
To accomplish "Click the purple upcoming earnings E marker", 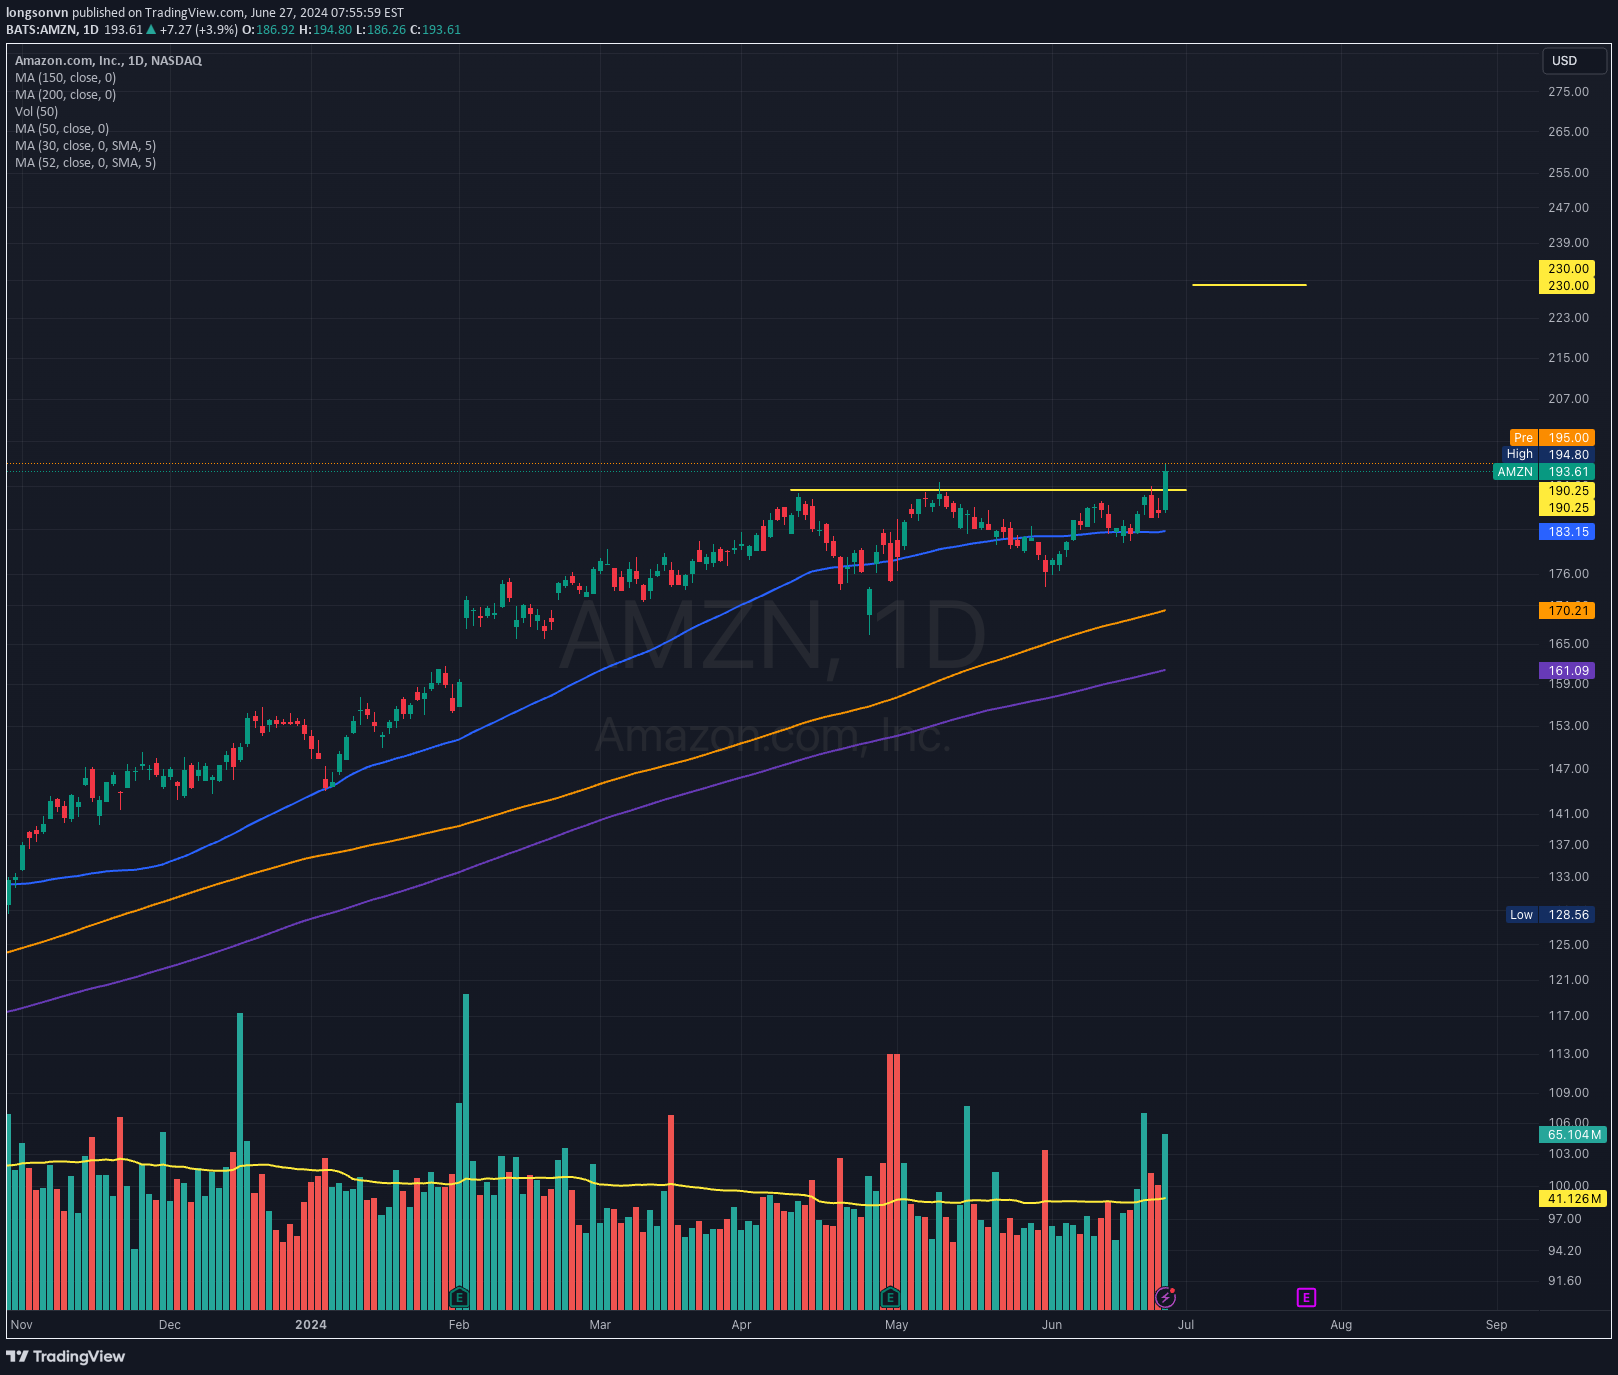I will coord(1306,1297).
